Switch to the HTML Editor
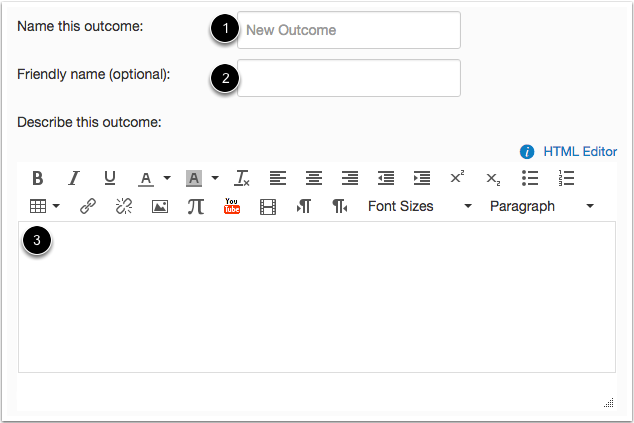634x423 pixels. tap(580, 152)
